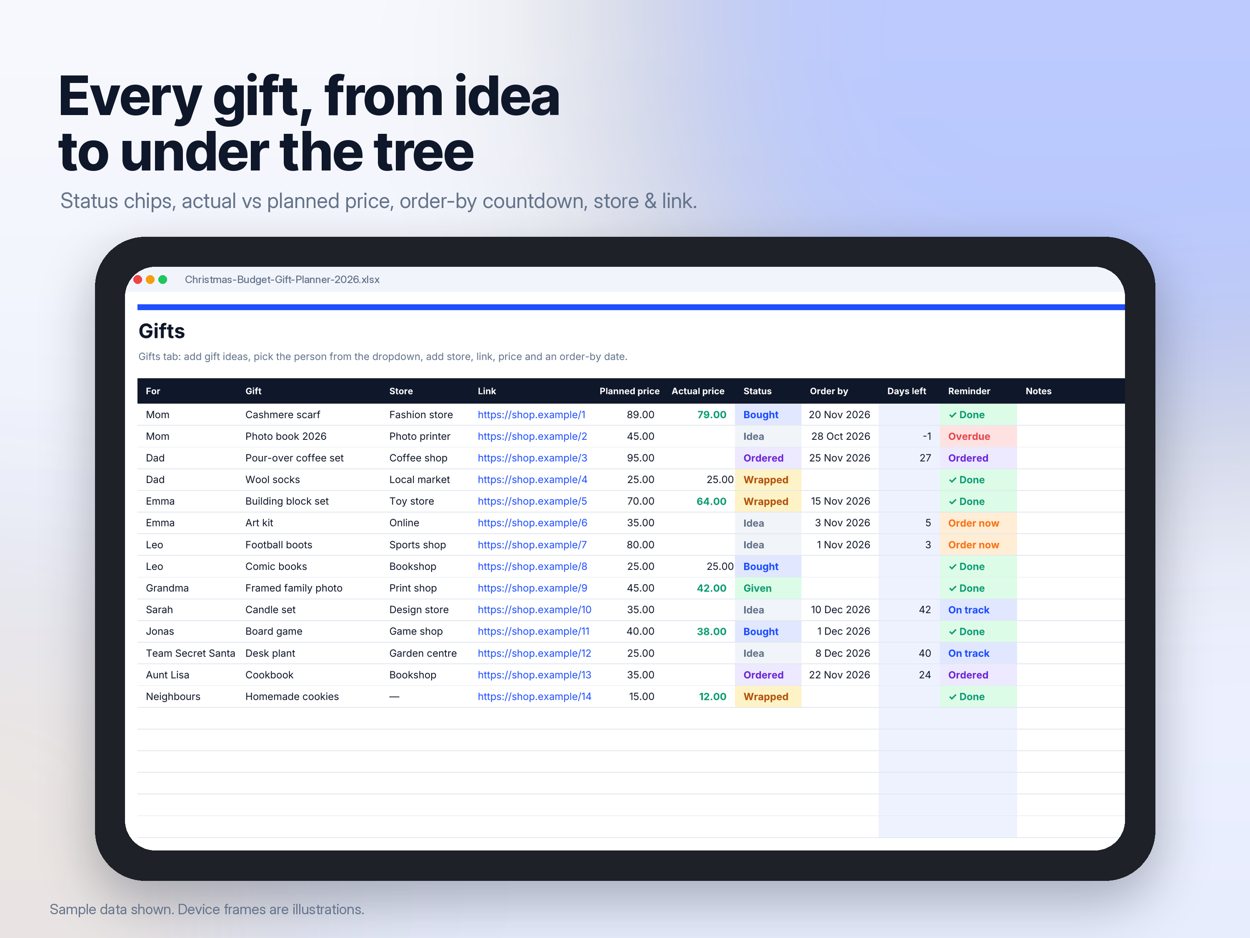
Task: Open link https://shop.example/2
Action: tap(532, 436)
